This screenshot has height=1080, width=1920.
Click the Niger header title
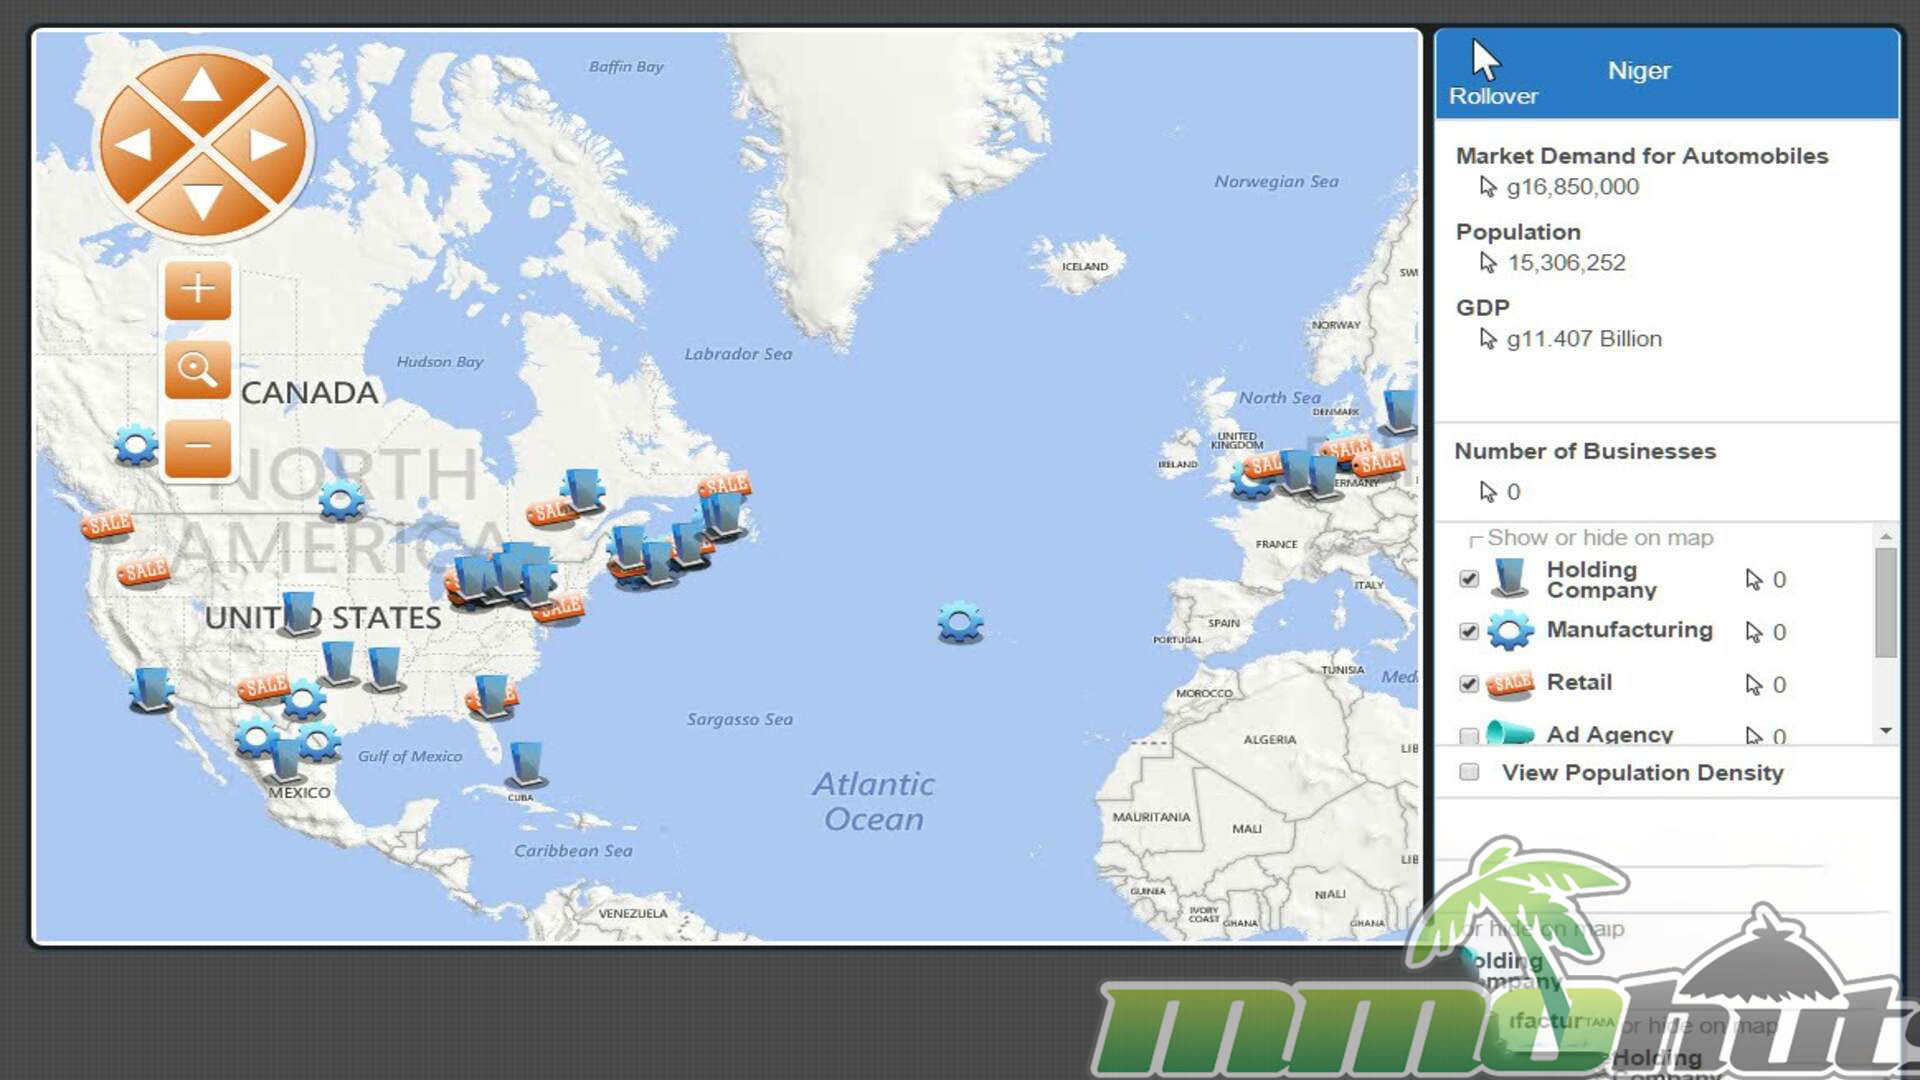point(1639,71)
